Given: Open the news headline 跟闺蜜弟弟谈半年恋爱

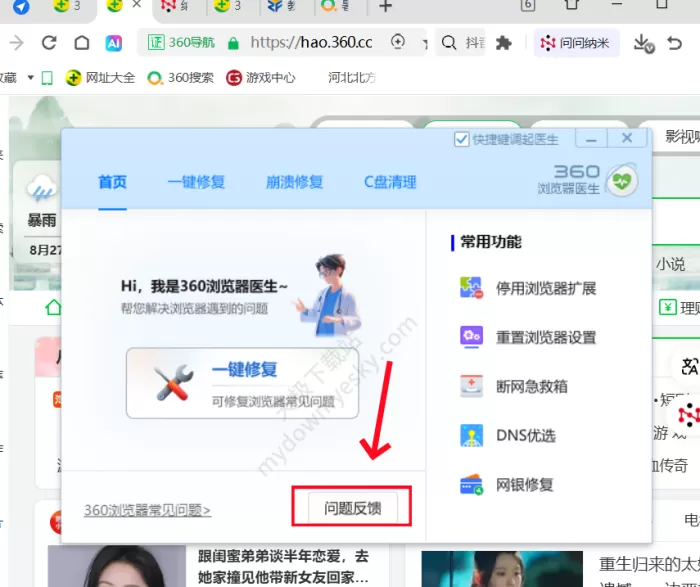Looking at the screenshot, I should click(x=284, y=566).
